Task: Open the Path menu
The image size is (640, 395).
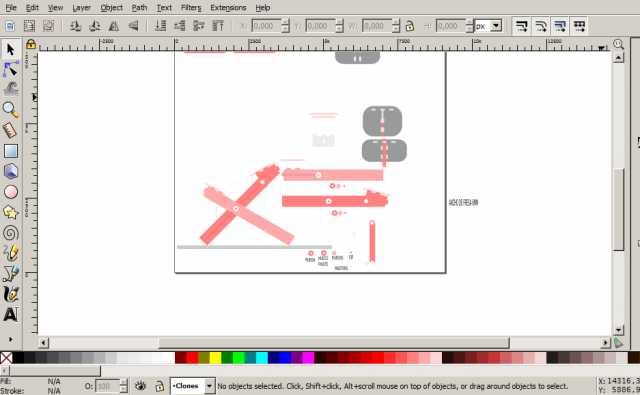Action: [x=139, y=7]
